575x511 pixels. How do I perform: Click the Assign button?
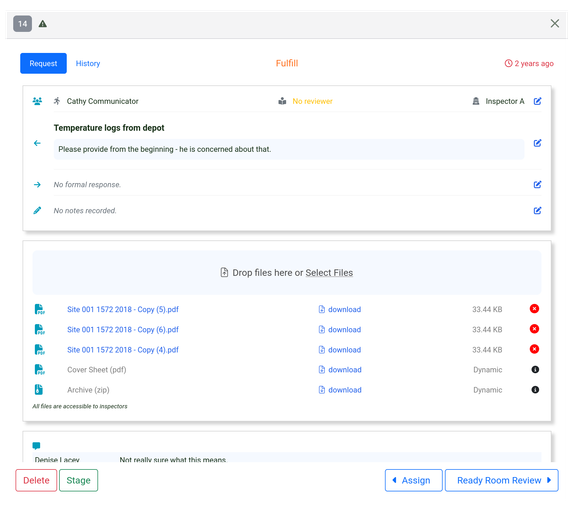click(414, 480)
